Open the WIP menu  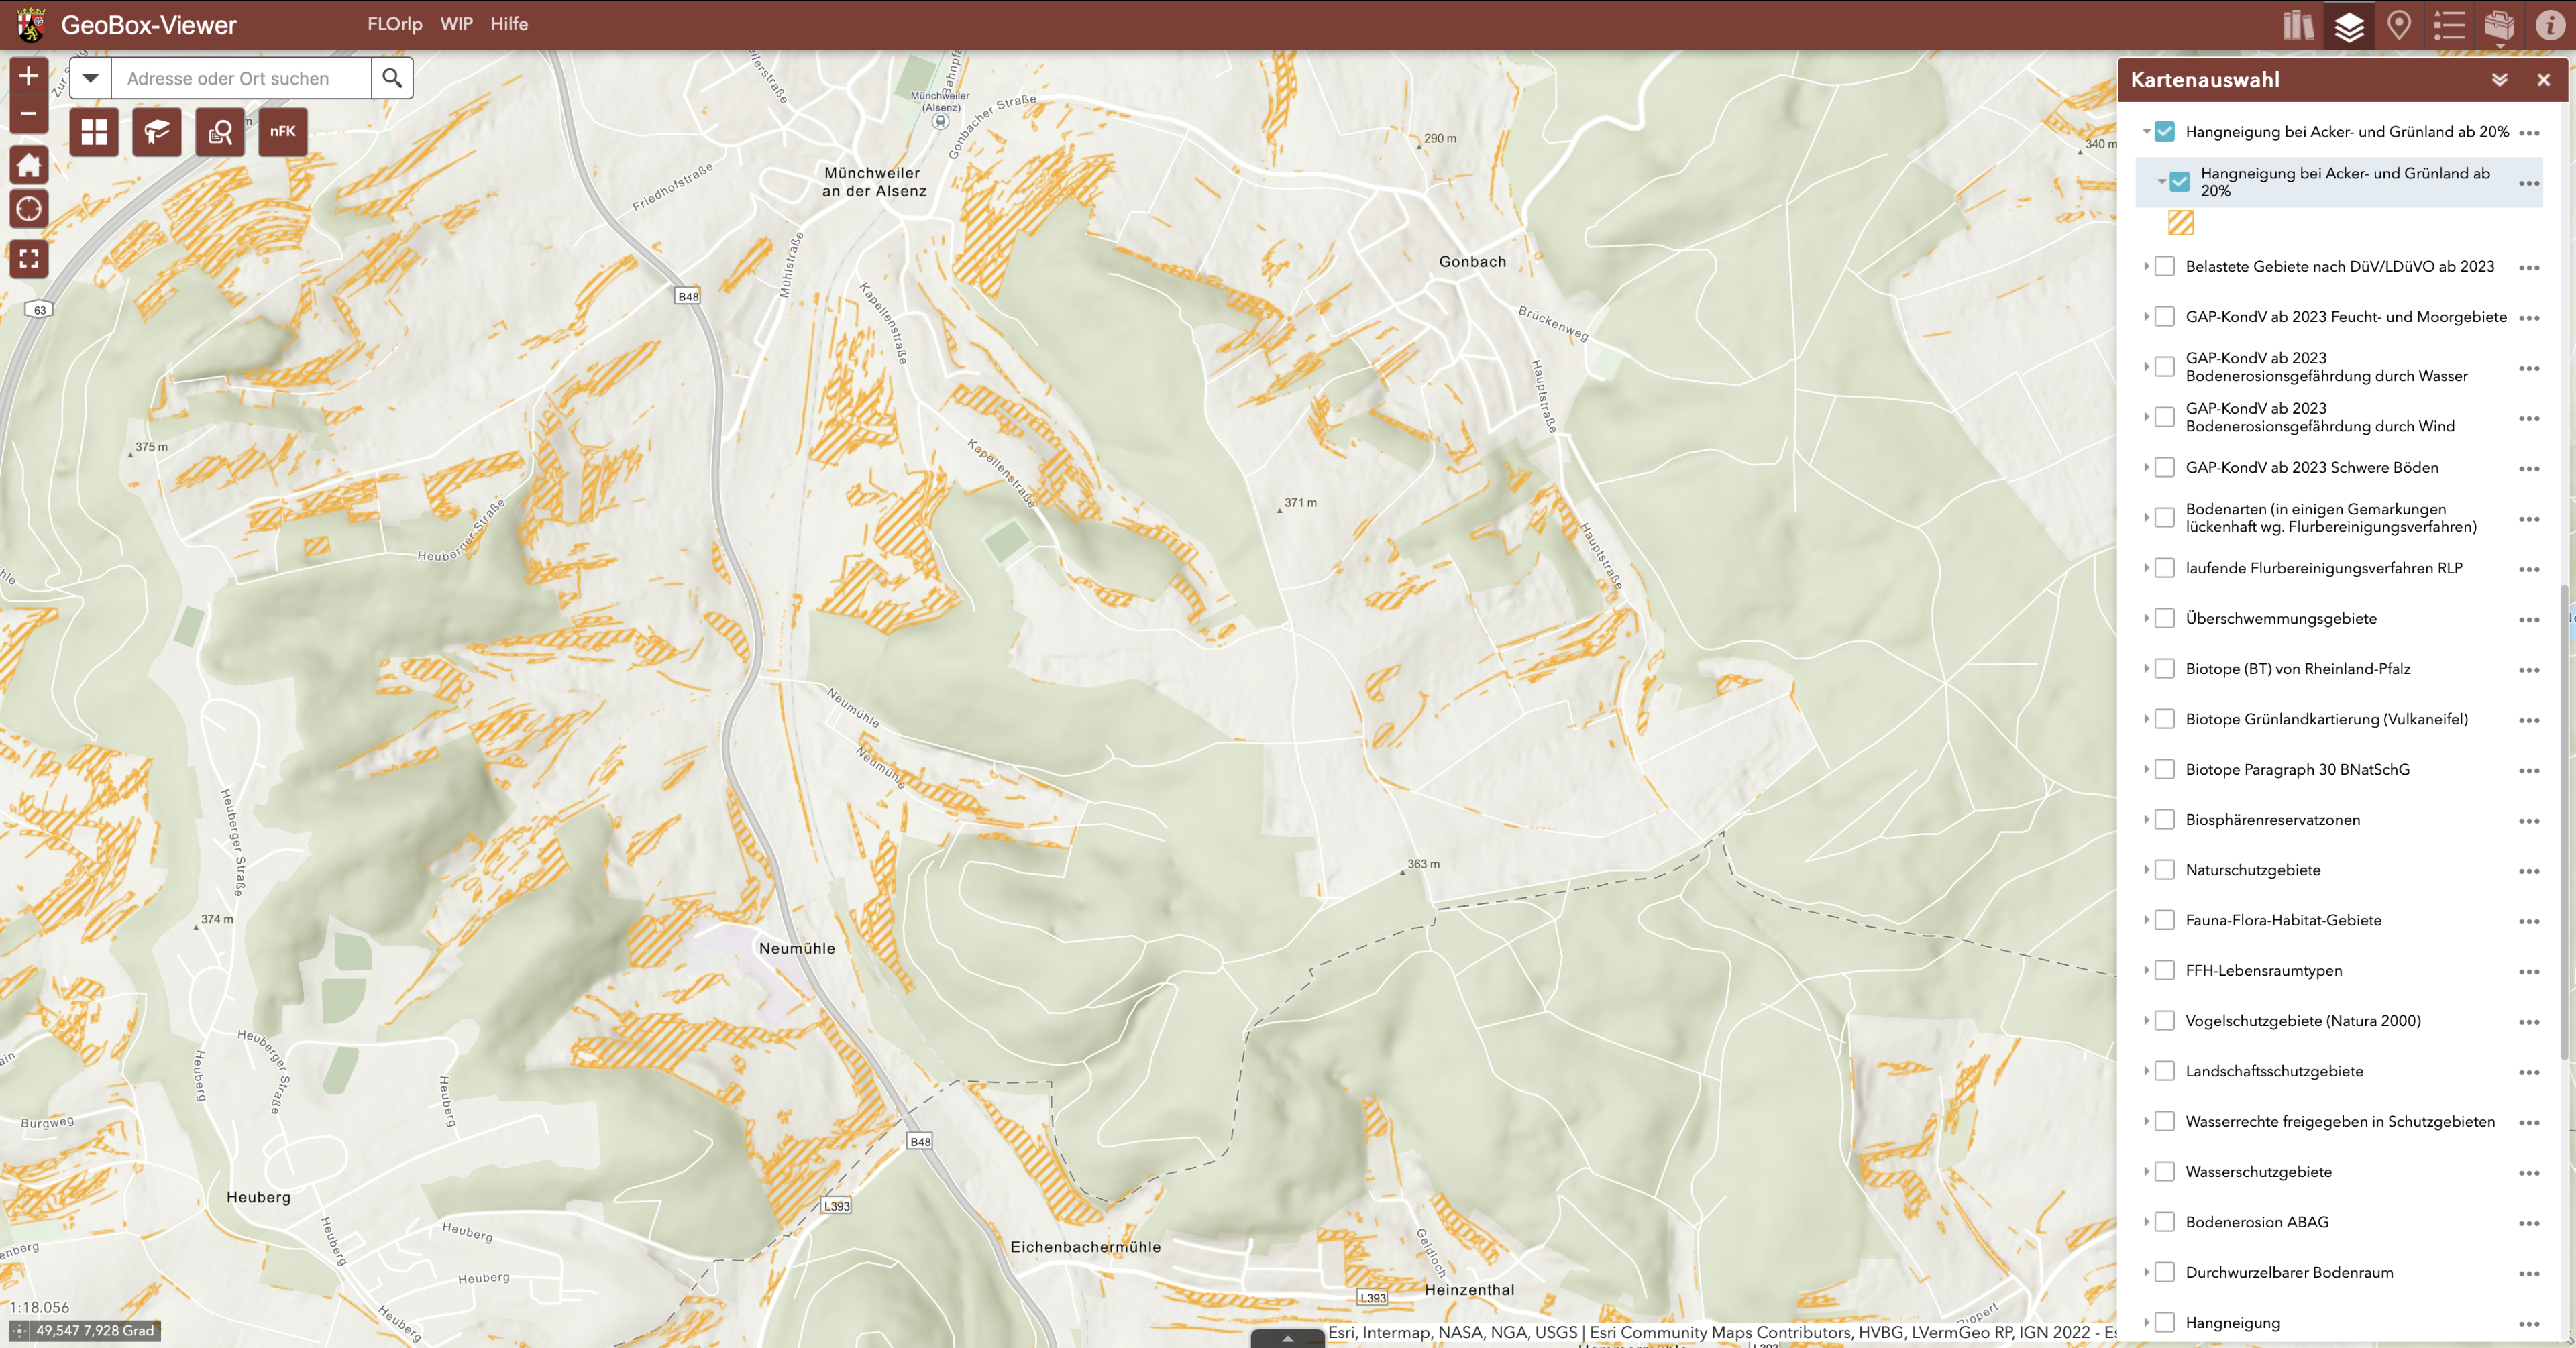point(456,24)
